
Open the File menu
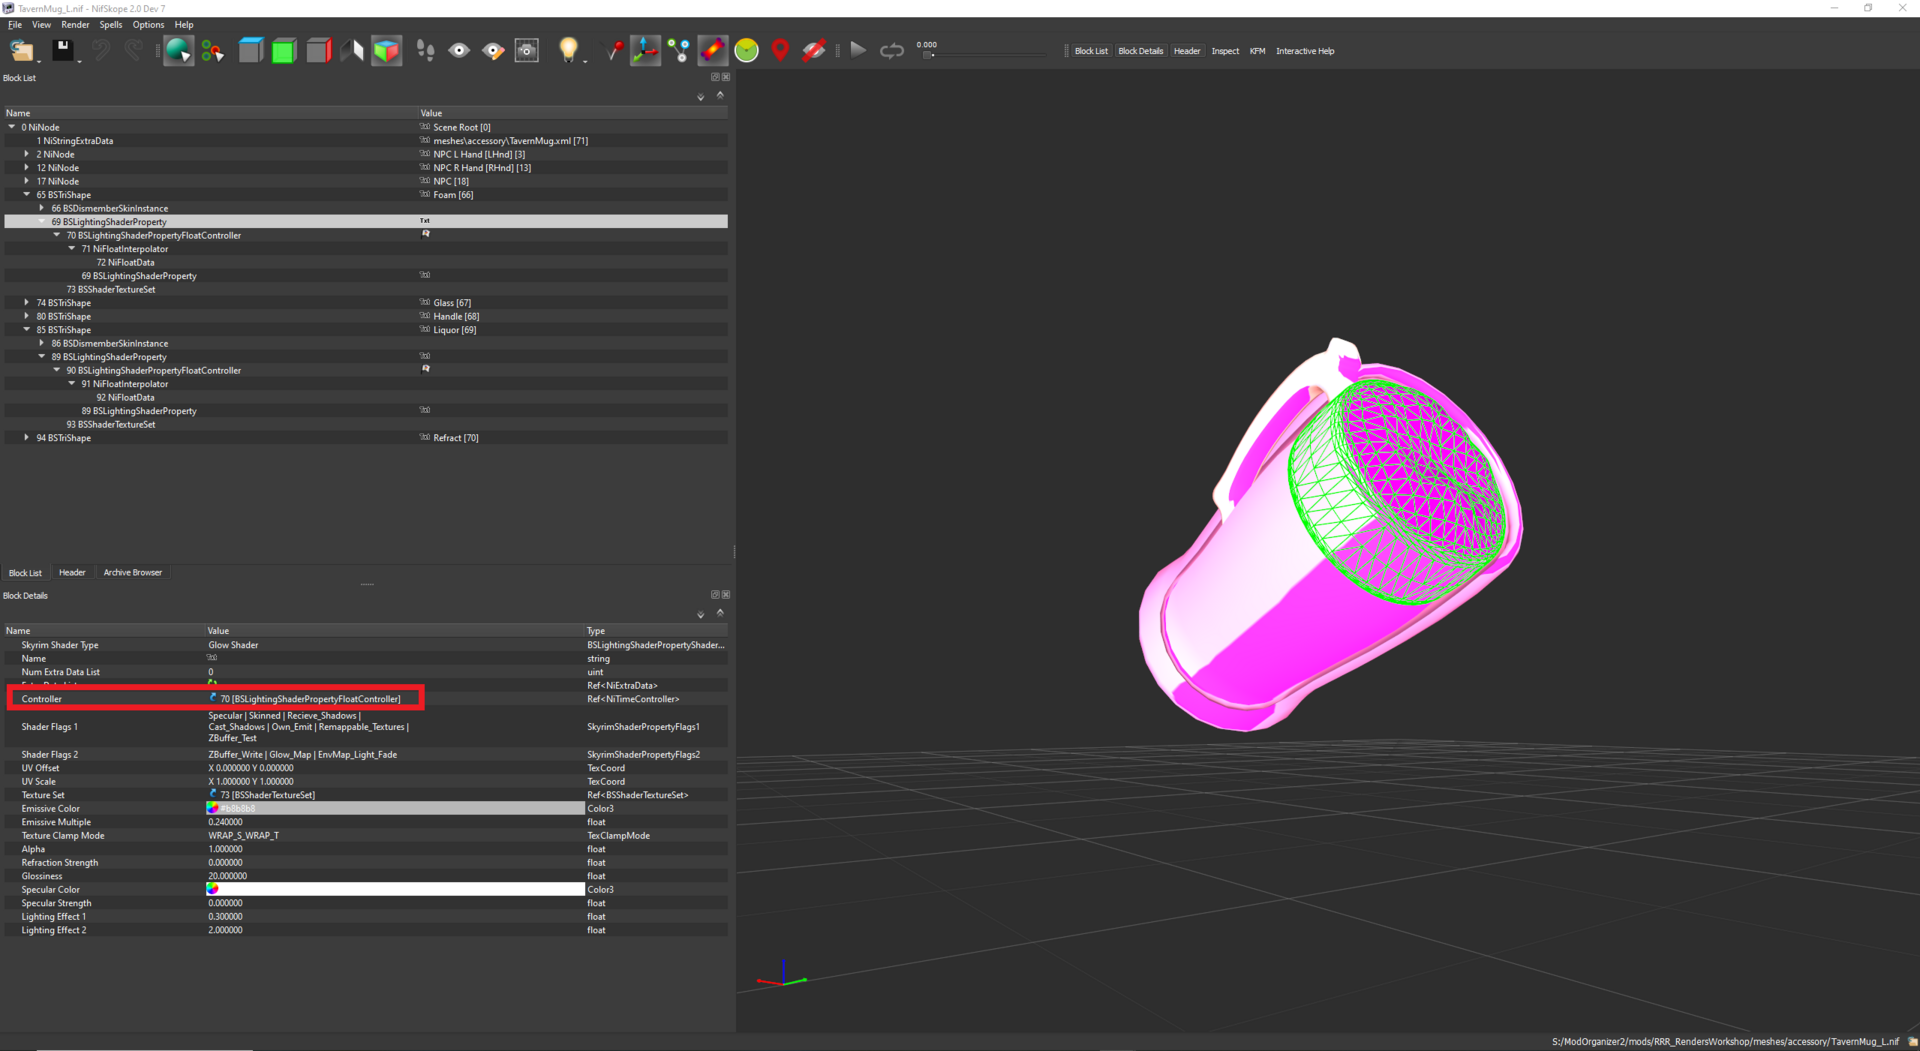(15, 24)
